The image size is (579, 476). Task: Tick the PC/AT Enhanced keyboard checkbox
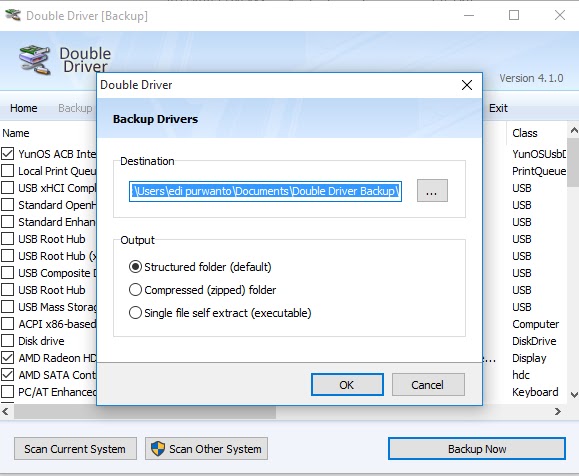(x=7, y=391)
